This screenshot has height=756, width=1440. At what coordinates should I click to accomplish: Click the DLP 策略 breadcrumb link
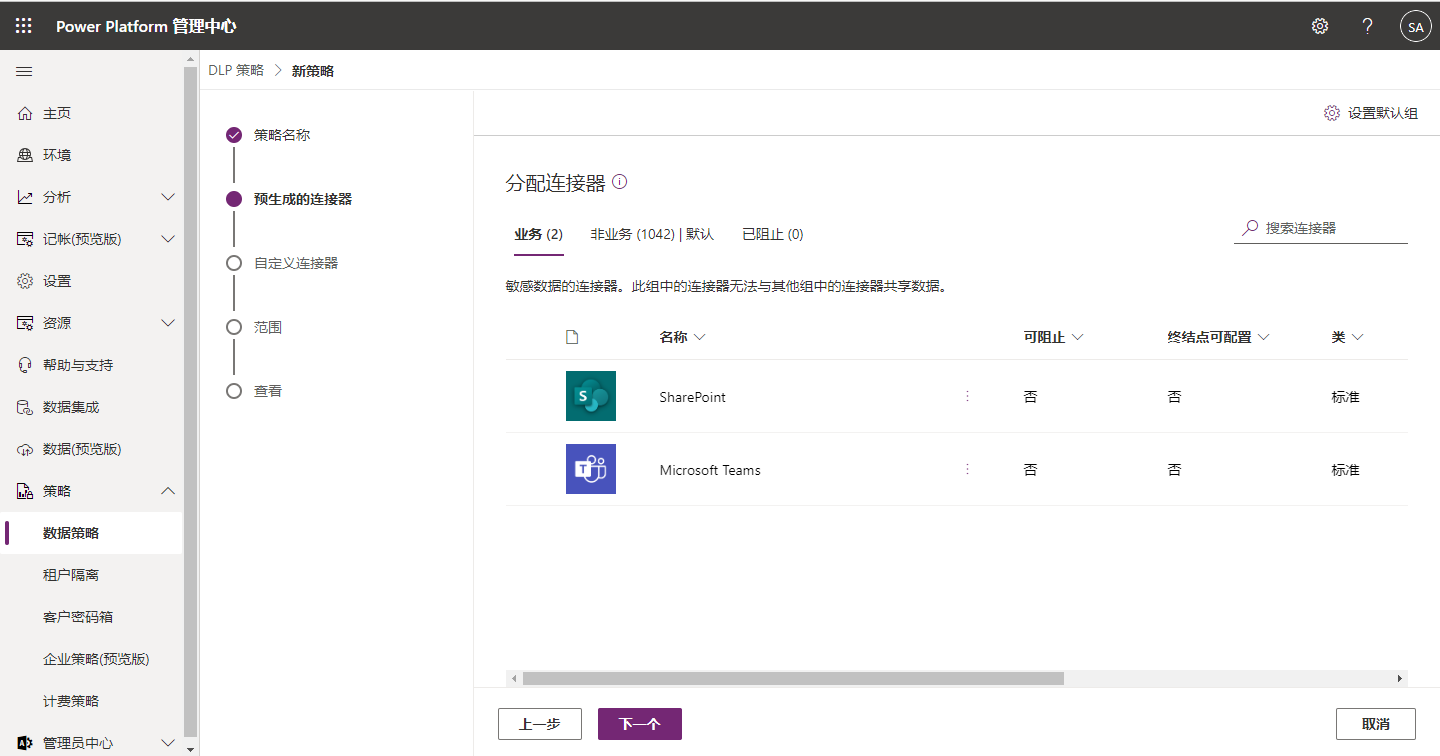236,70
